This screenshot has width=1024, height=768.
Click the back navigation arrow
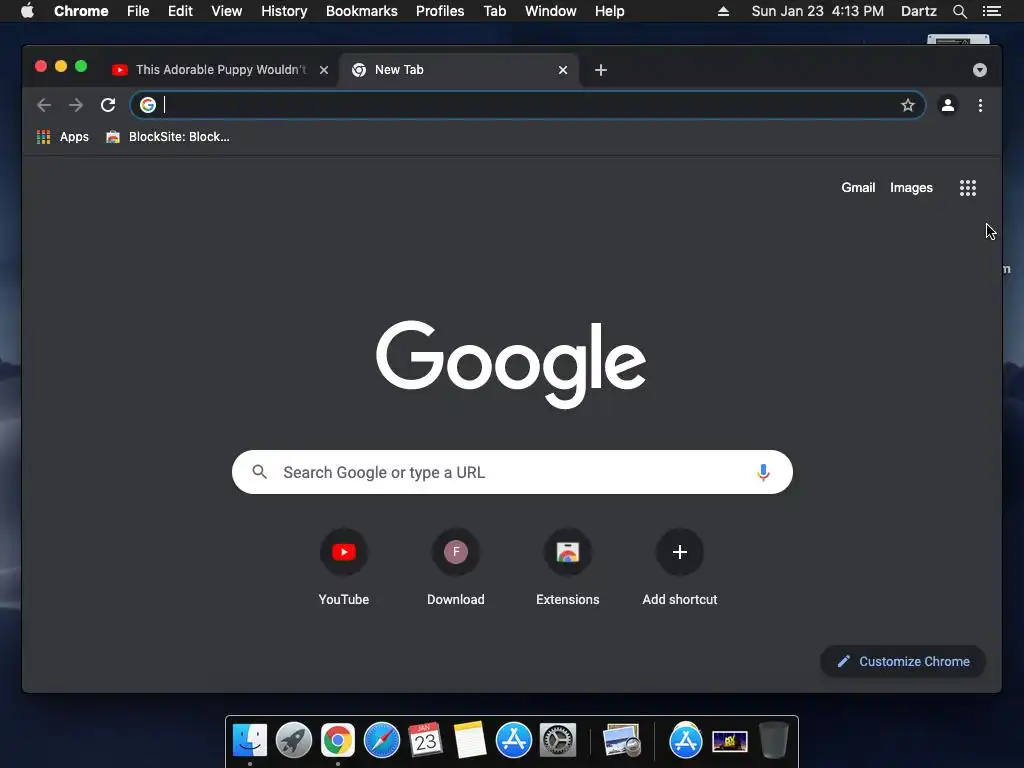(44, 105)
